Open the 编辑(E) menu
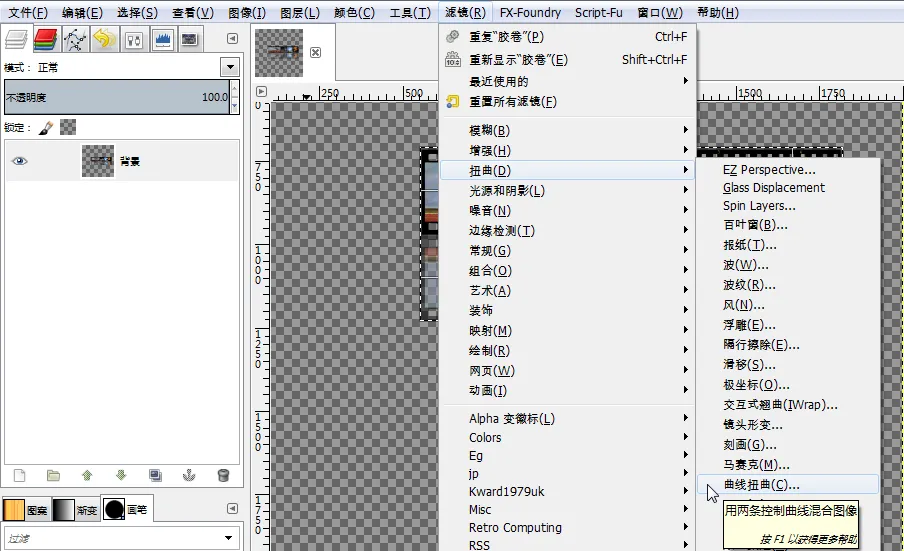Viewport: 904px width, 551px height. 82,13
